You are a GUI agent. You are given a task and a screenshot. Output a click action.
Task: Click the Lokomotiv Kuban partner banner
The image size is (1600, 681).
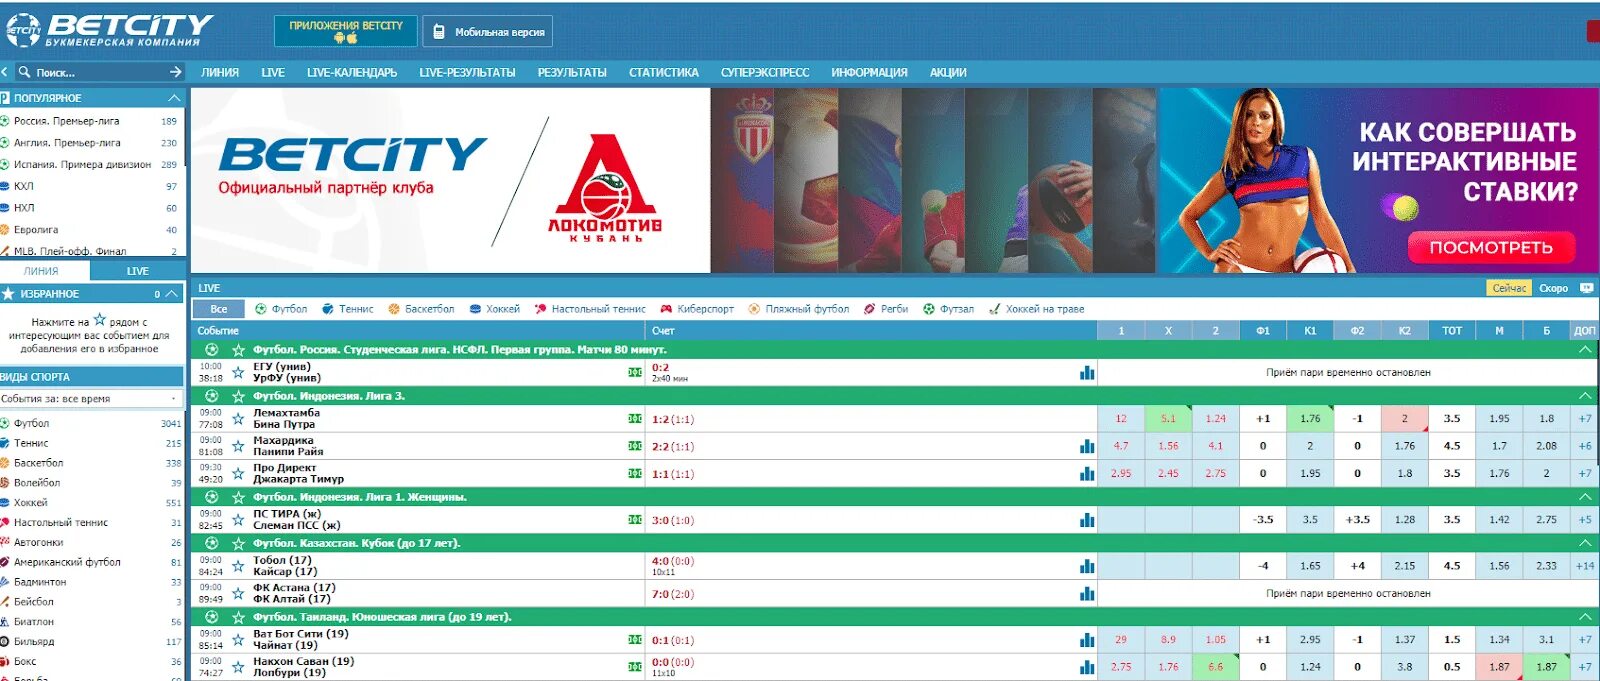450,180
